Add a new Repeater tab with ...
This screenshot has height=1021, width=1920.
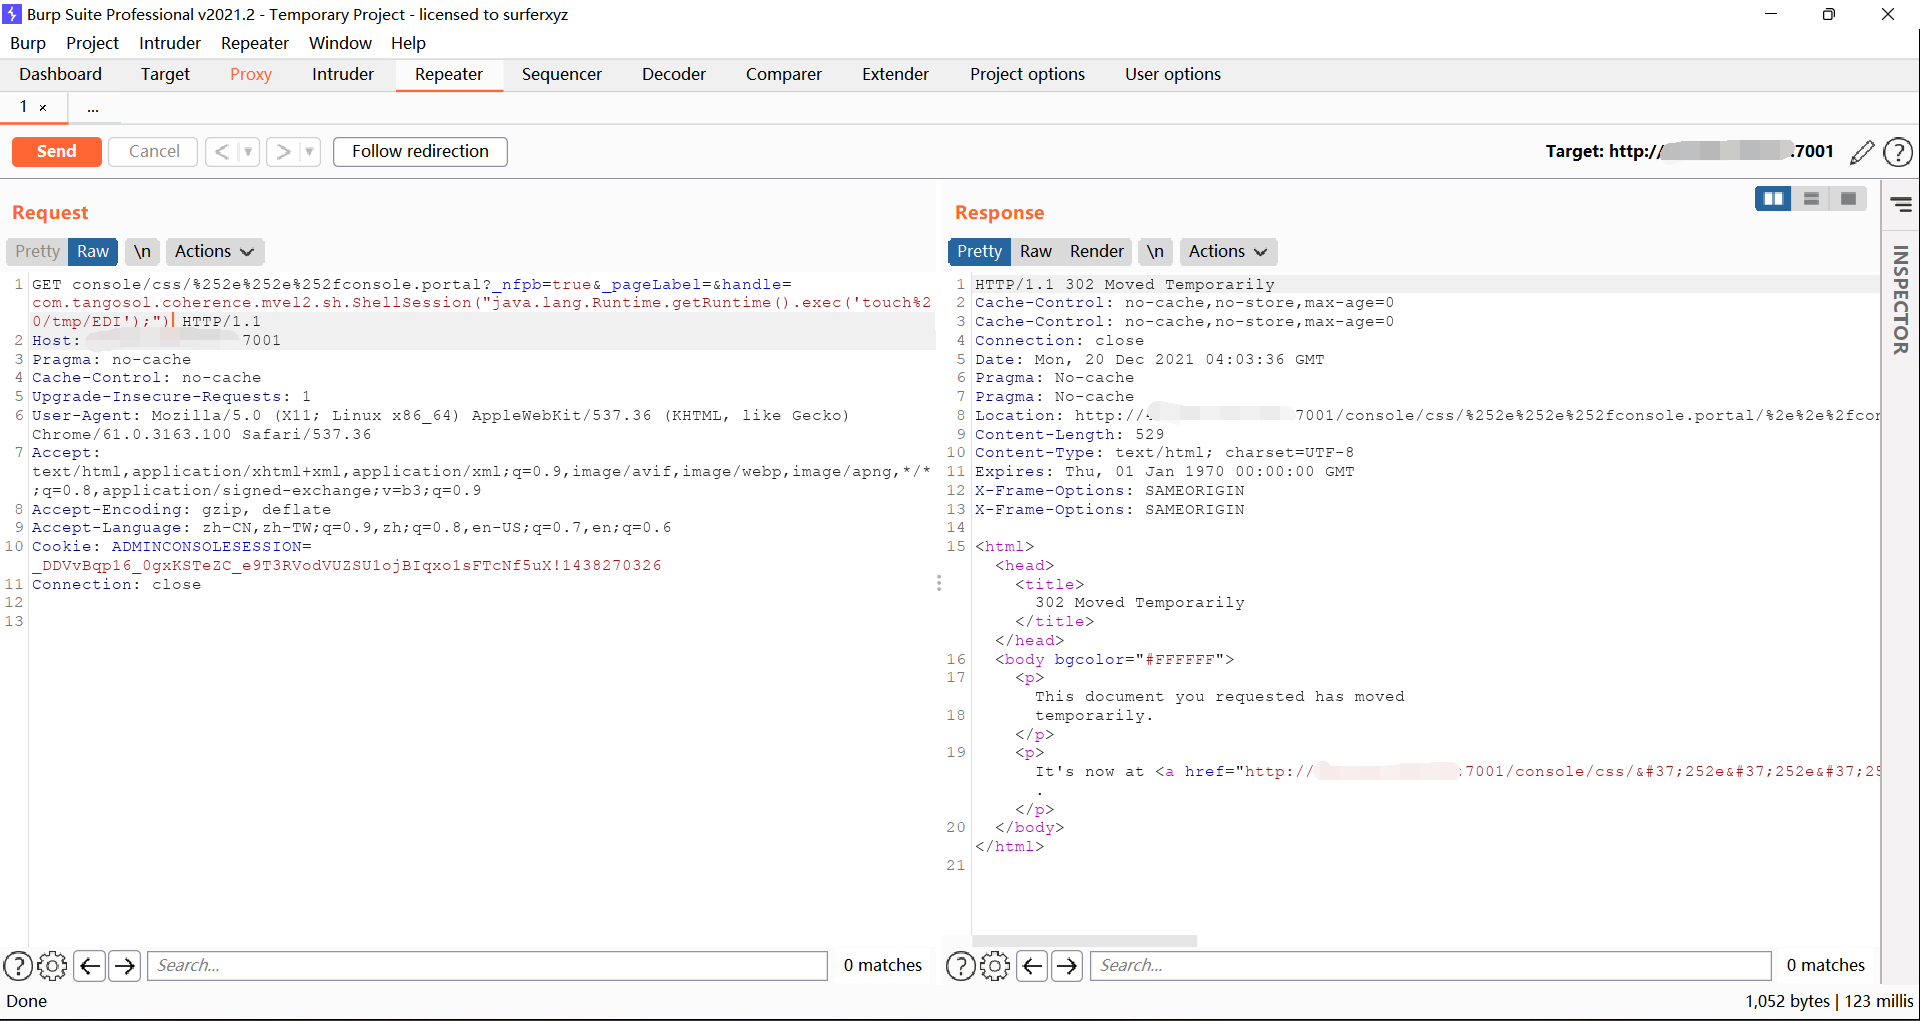pos(93,108)
